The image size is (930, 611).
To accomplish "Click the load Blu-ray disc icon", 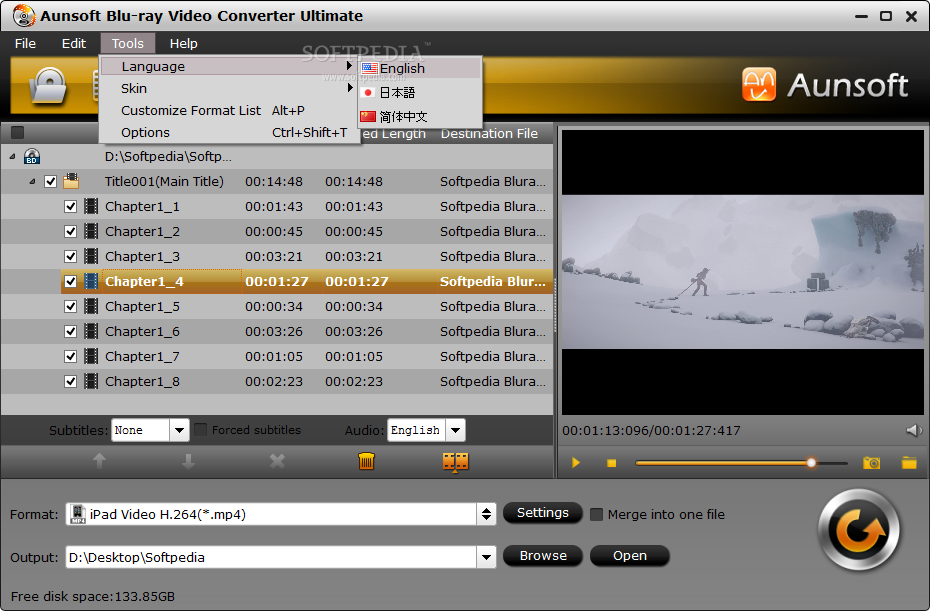I will pyautogui.click(x=47, y=86).
